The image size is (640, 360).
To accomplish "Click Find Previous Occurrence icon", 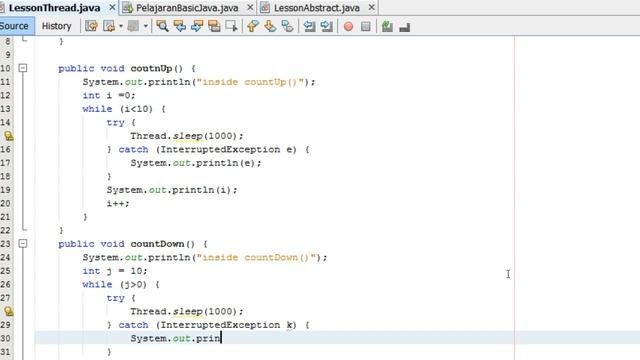I will [x=180, y=27].
